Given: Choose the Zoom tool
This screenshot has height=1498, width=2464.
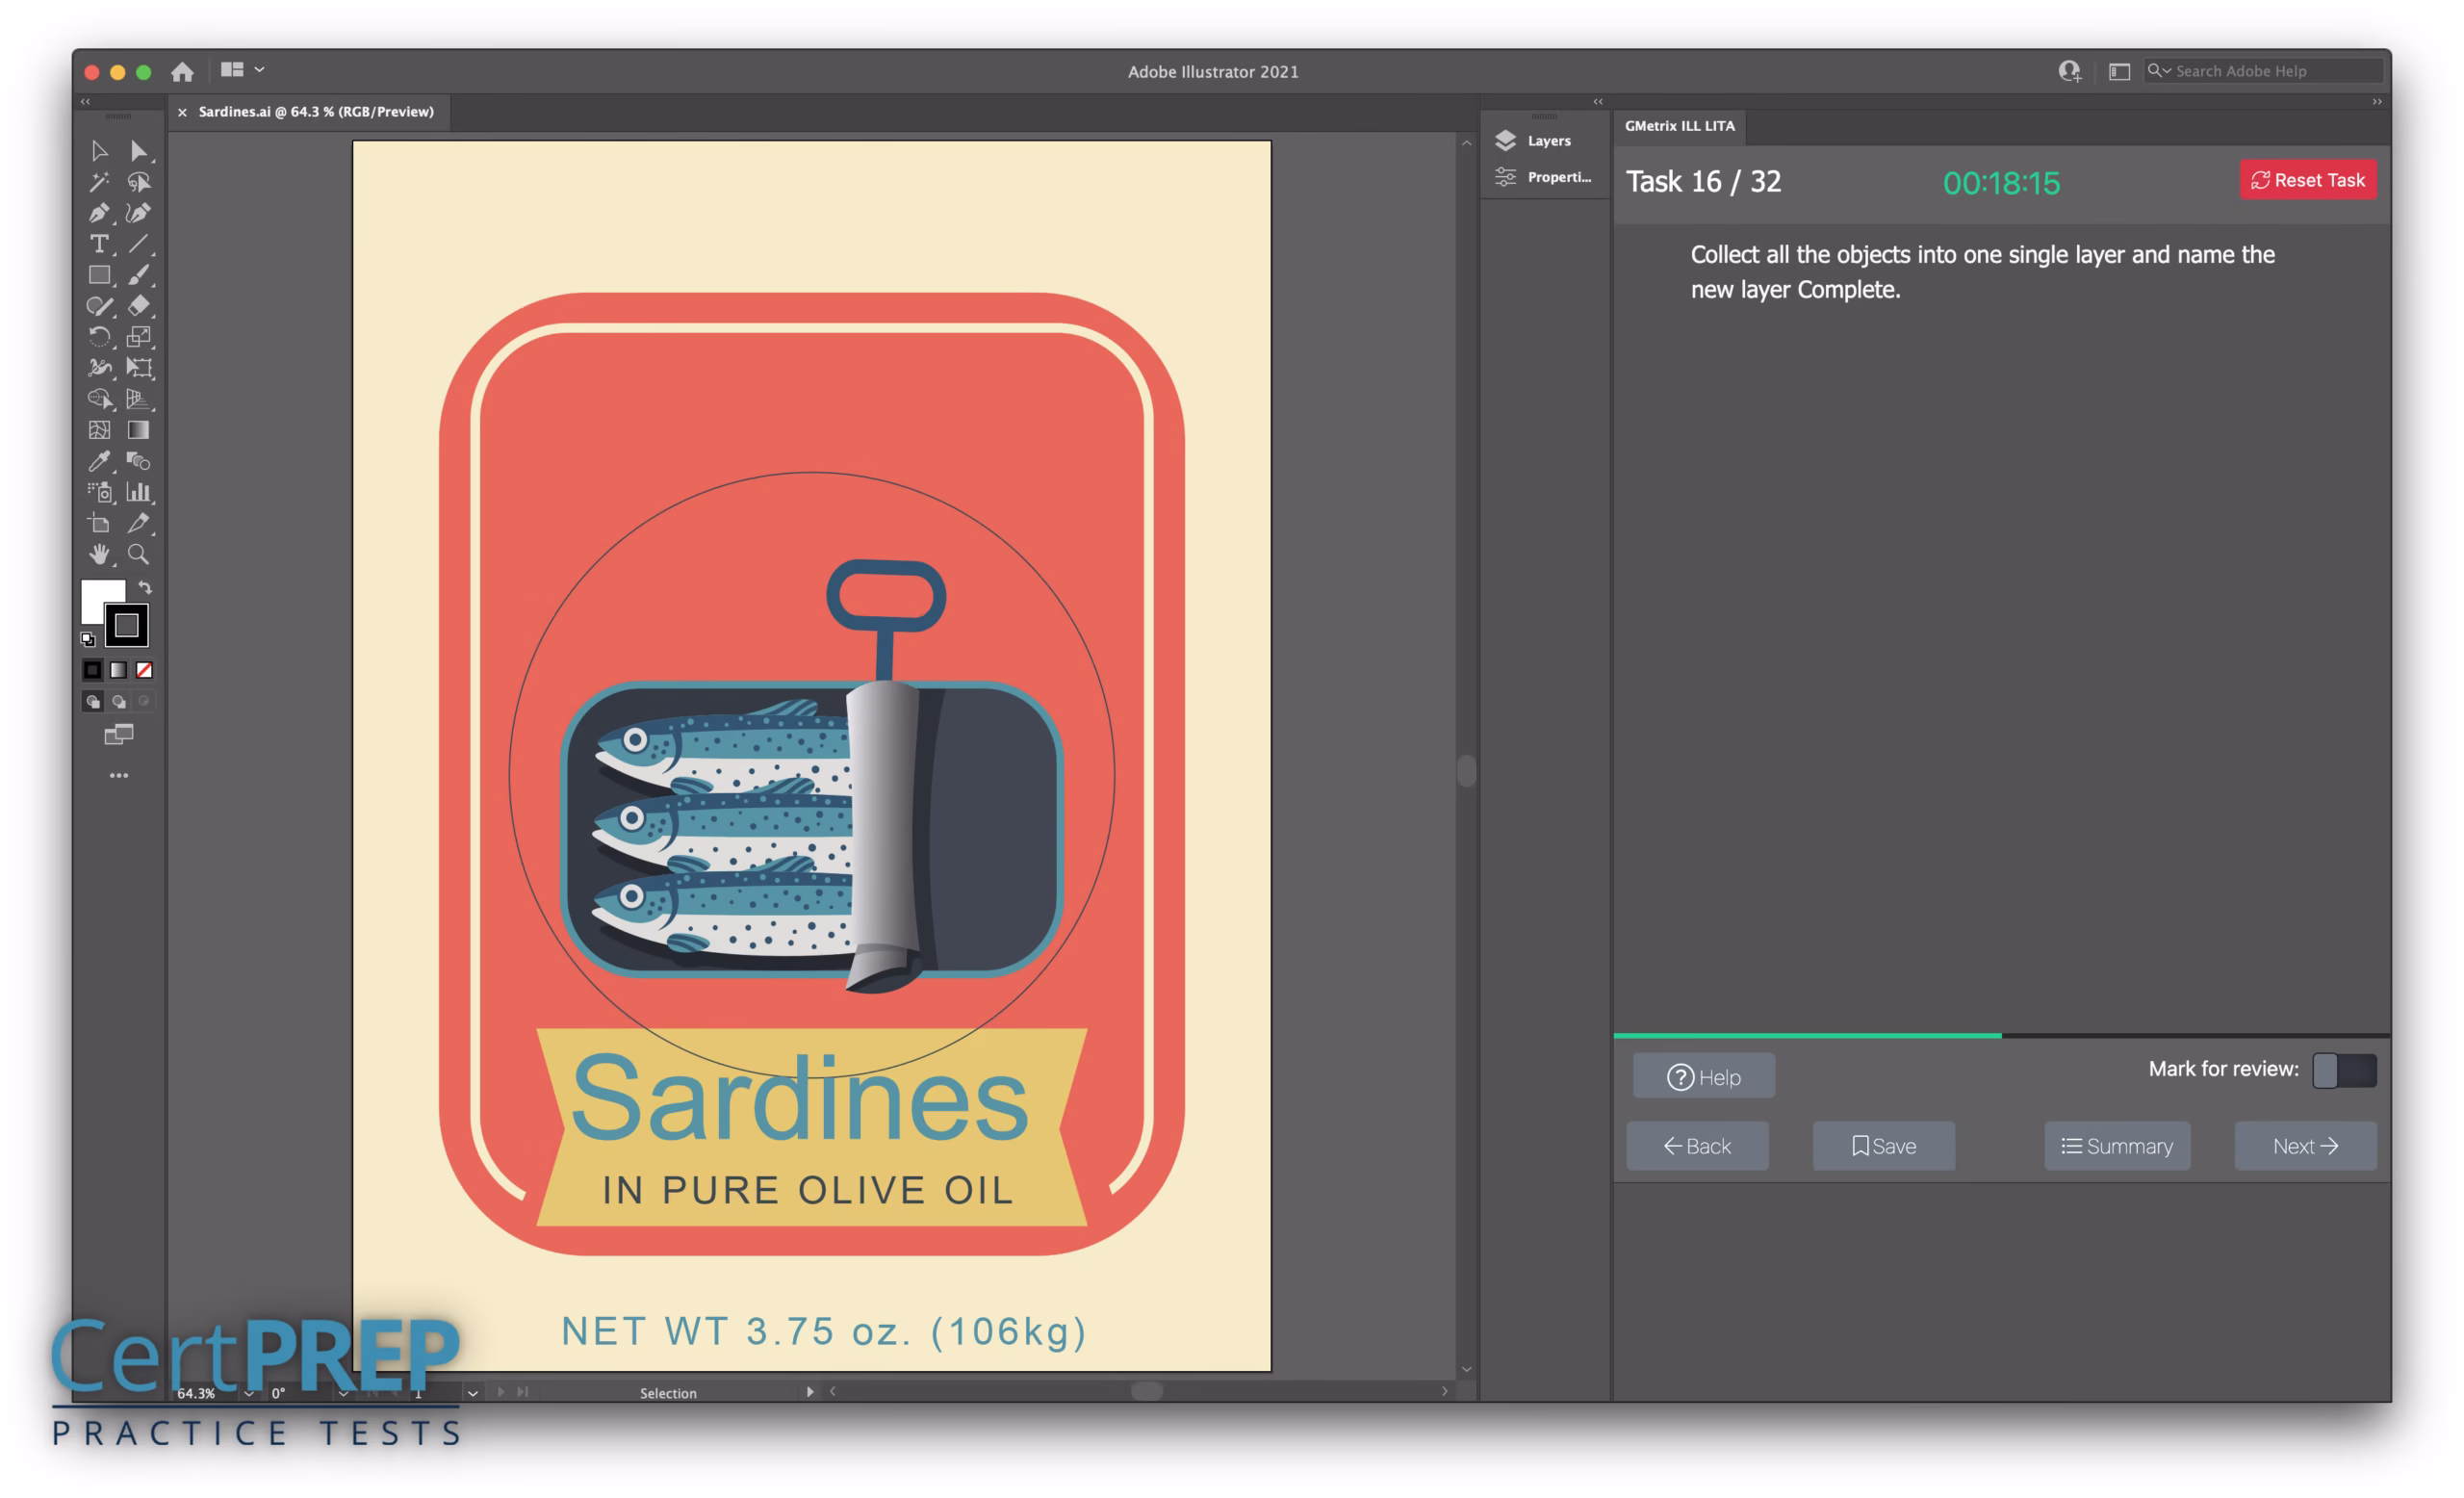Looking at the screenshot, I should pos(139,554).
